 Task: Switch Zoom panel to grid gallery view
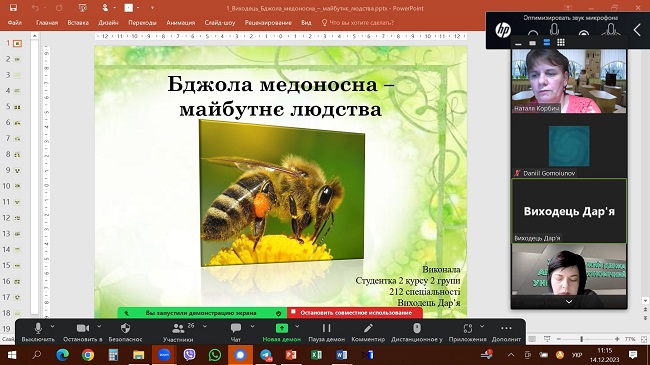[561, 43]
